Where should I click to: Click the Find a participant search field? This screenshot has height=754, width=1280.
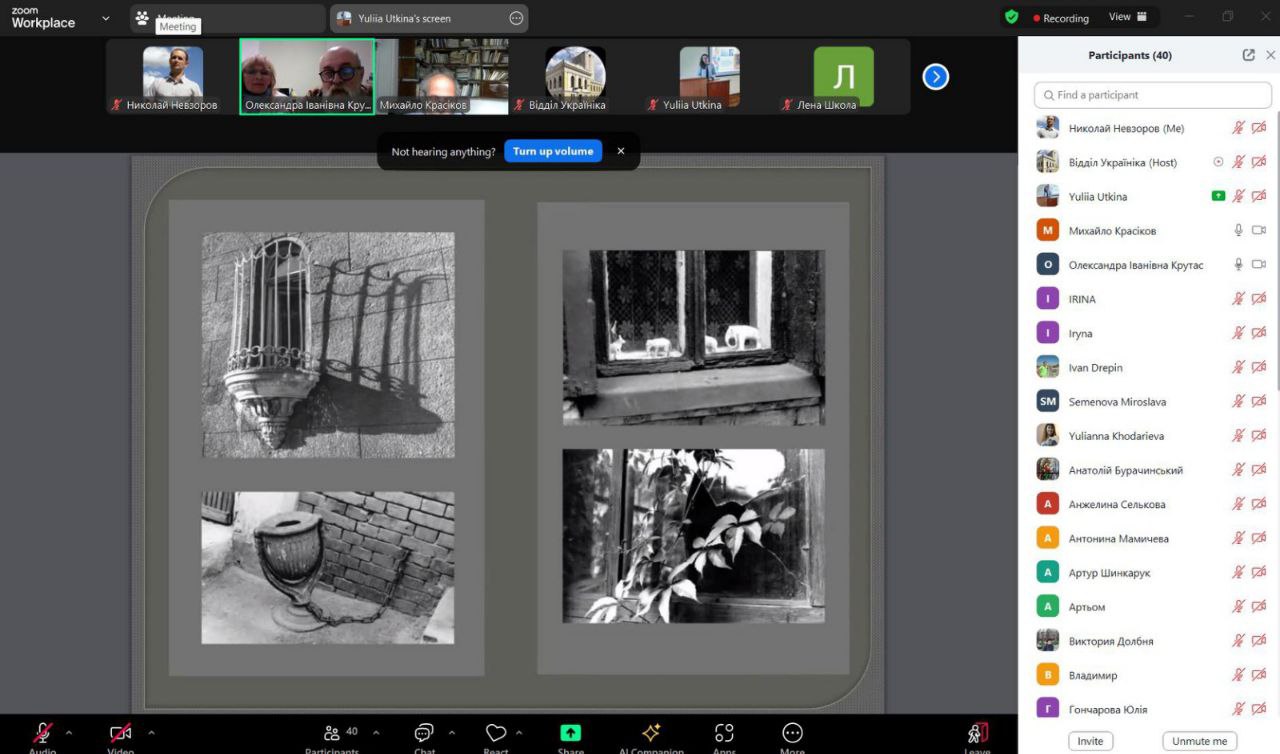(x=1152, y=95)
